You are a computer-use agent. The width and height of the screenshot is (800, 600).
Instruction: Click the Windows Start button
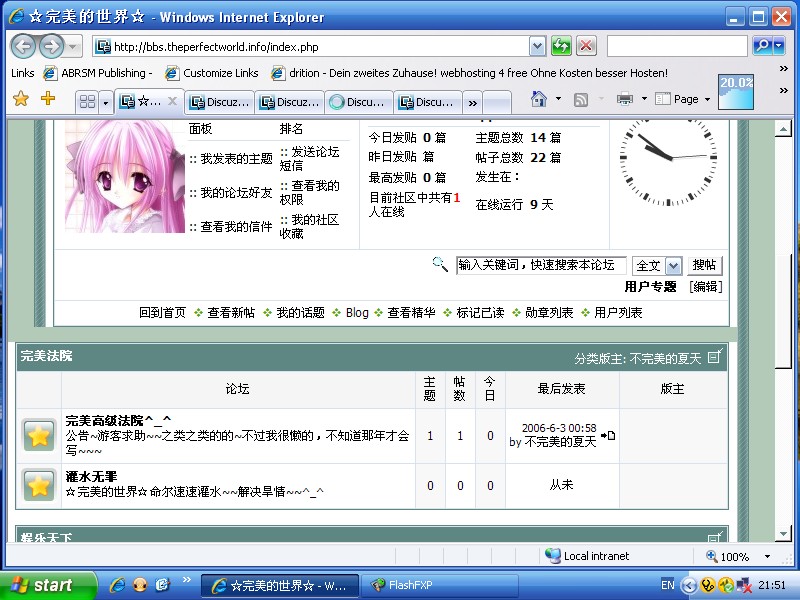[x=48, y=585]
